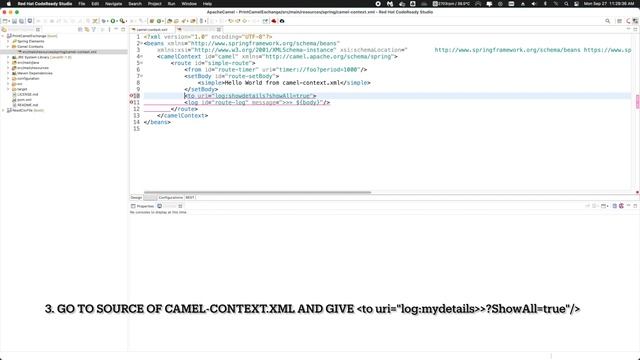This screenshot has height=360, width=640.
Task: Expand the Spring Elements node
Action: (x=8, y=41)
